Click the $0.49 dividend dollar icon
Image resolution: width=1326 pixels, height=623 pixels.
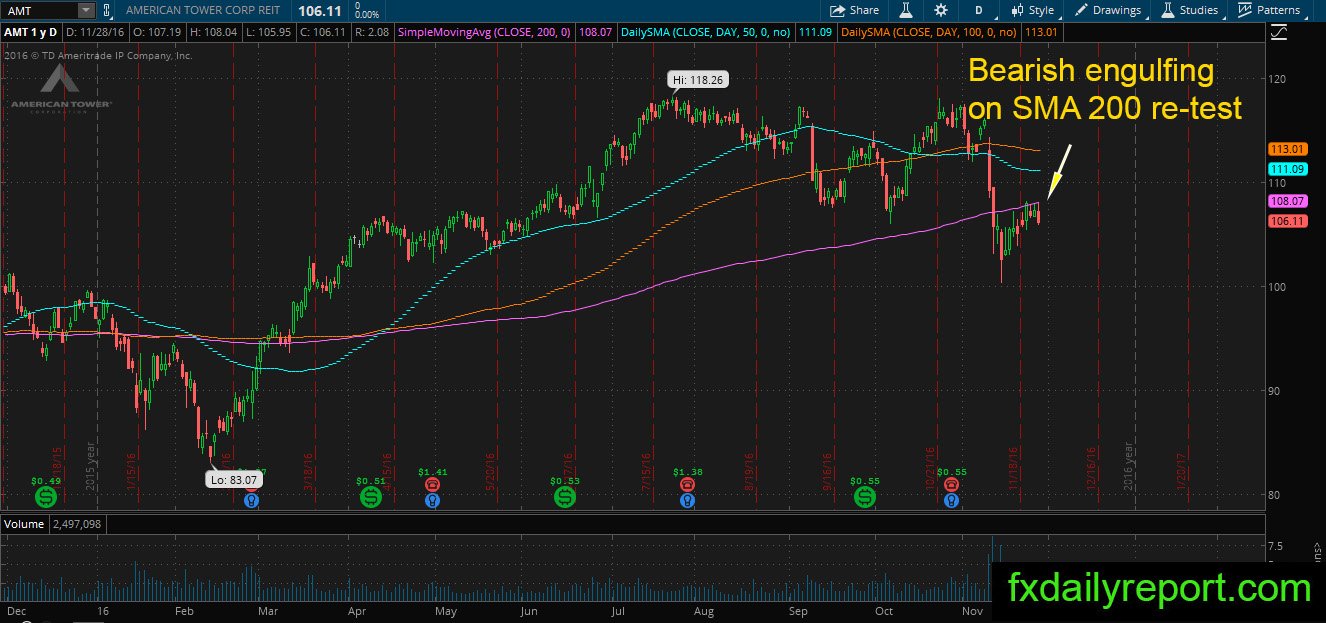(45, 496)
